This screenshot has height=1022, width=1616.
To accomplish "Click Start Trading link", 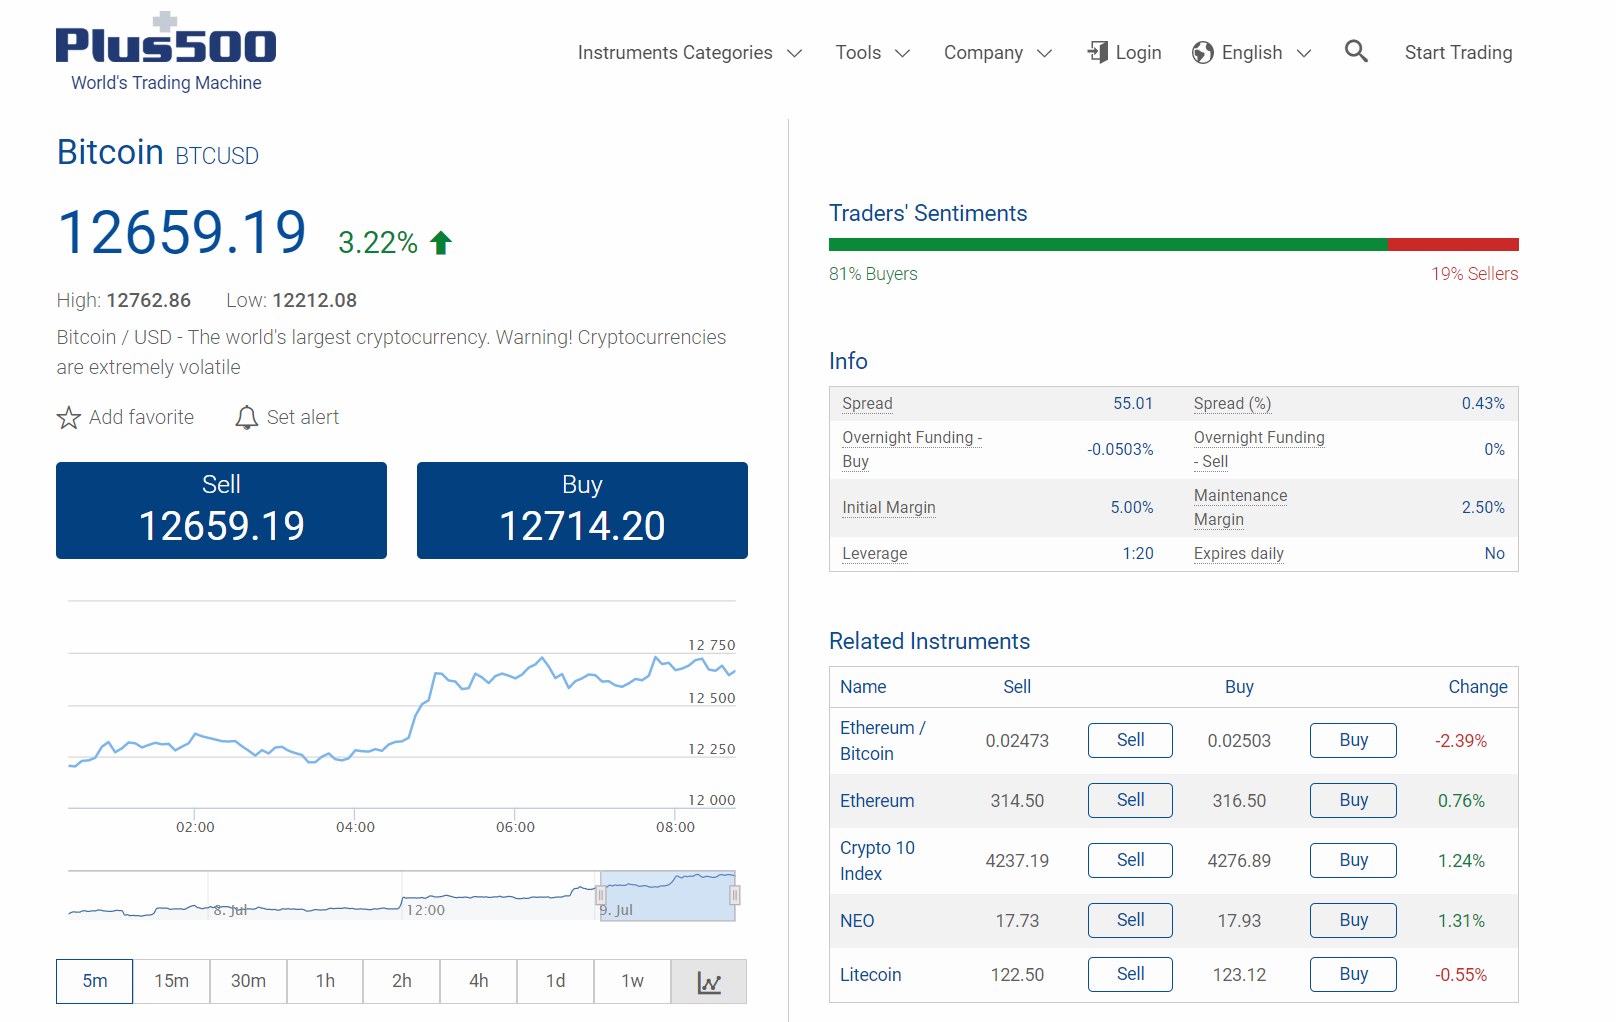I will pyautogui.click(x=1458, y=52).
